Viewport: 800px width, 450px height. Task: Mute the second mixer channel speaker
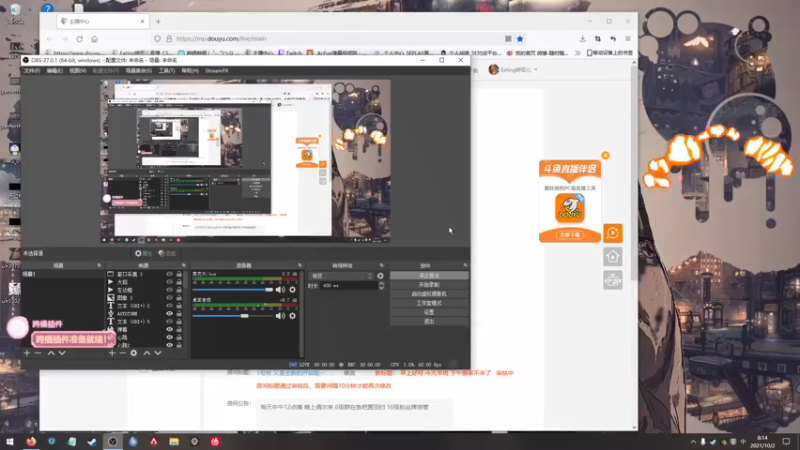(280, 316)
